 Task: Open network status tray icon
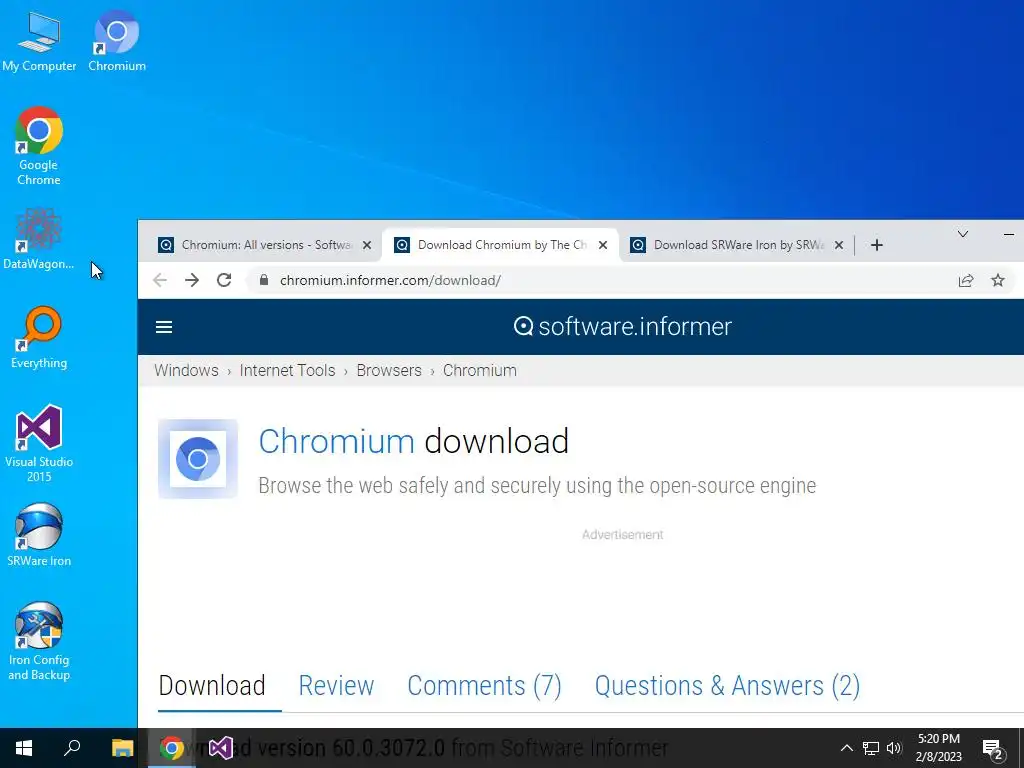point(871,748)
